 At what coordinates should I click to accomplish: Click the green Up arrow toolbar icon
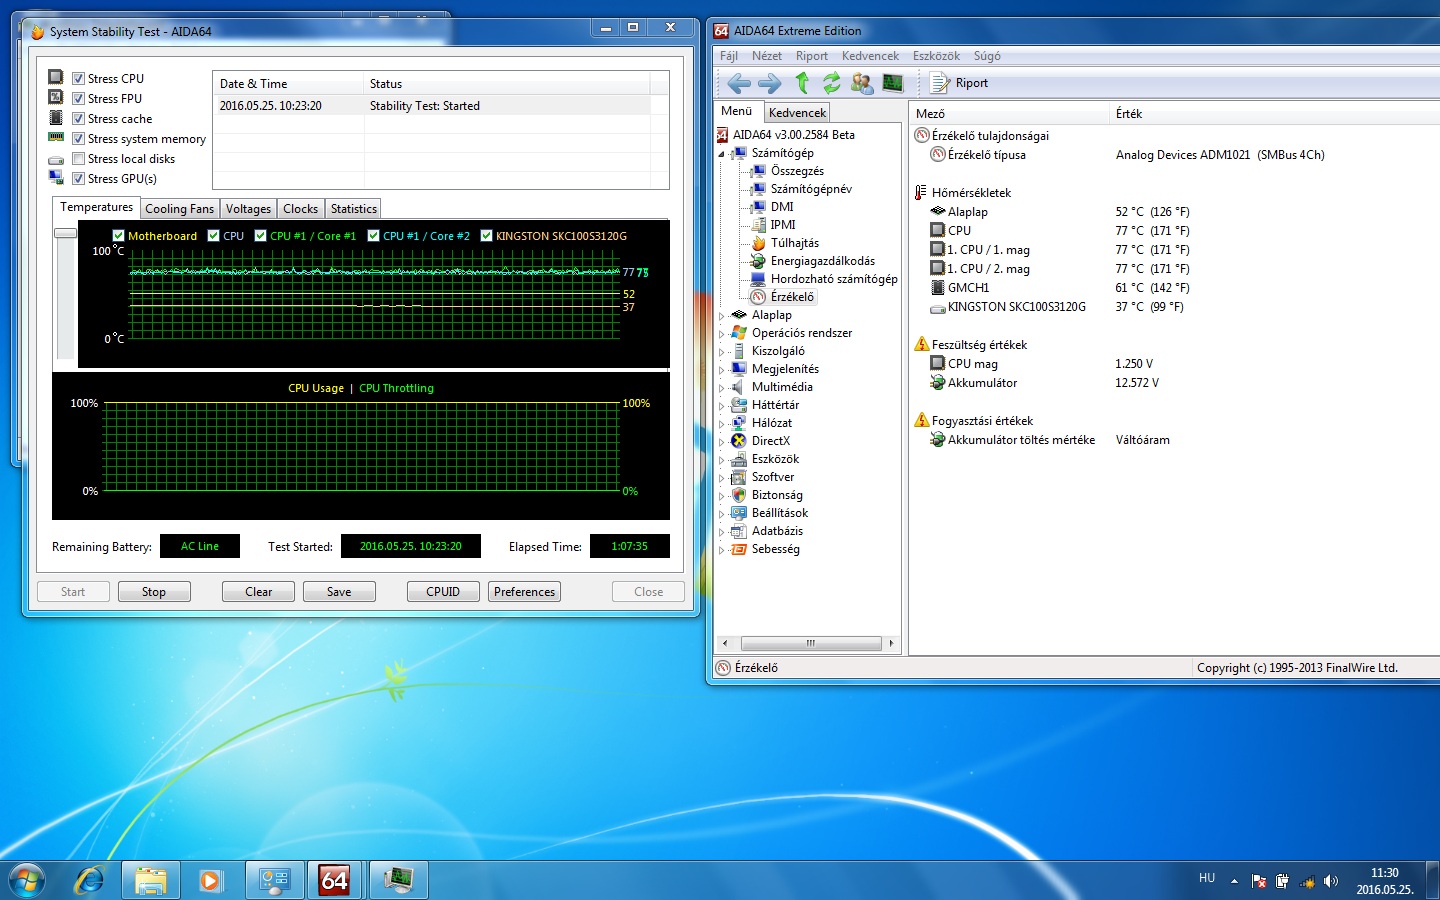coord(802,83)
